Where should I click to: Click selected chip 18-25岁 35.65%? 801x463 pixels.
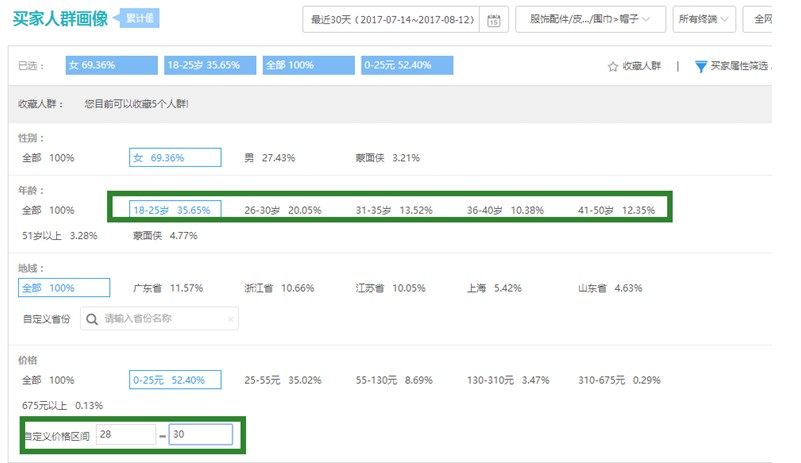(210, 65)
